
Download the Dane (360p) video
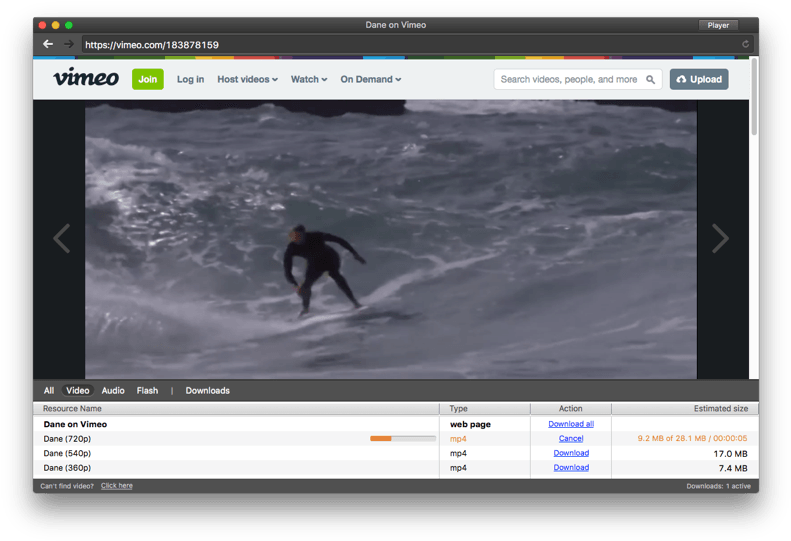pos(571,468)
